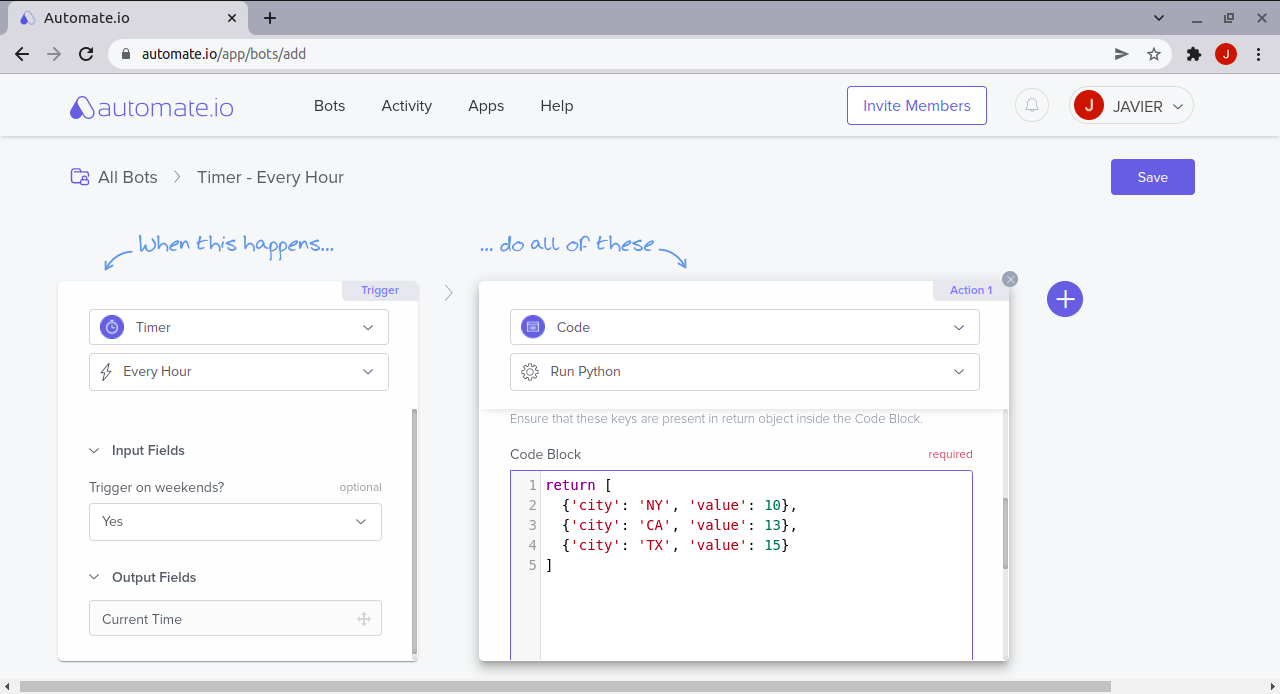Open the Bots menu
1280x694 pixels.
click(x=329, y=105)
